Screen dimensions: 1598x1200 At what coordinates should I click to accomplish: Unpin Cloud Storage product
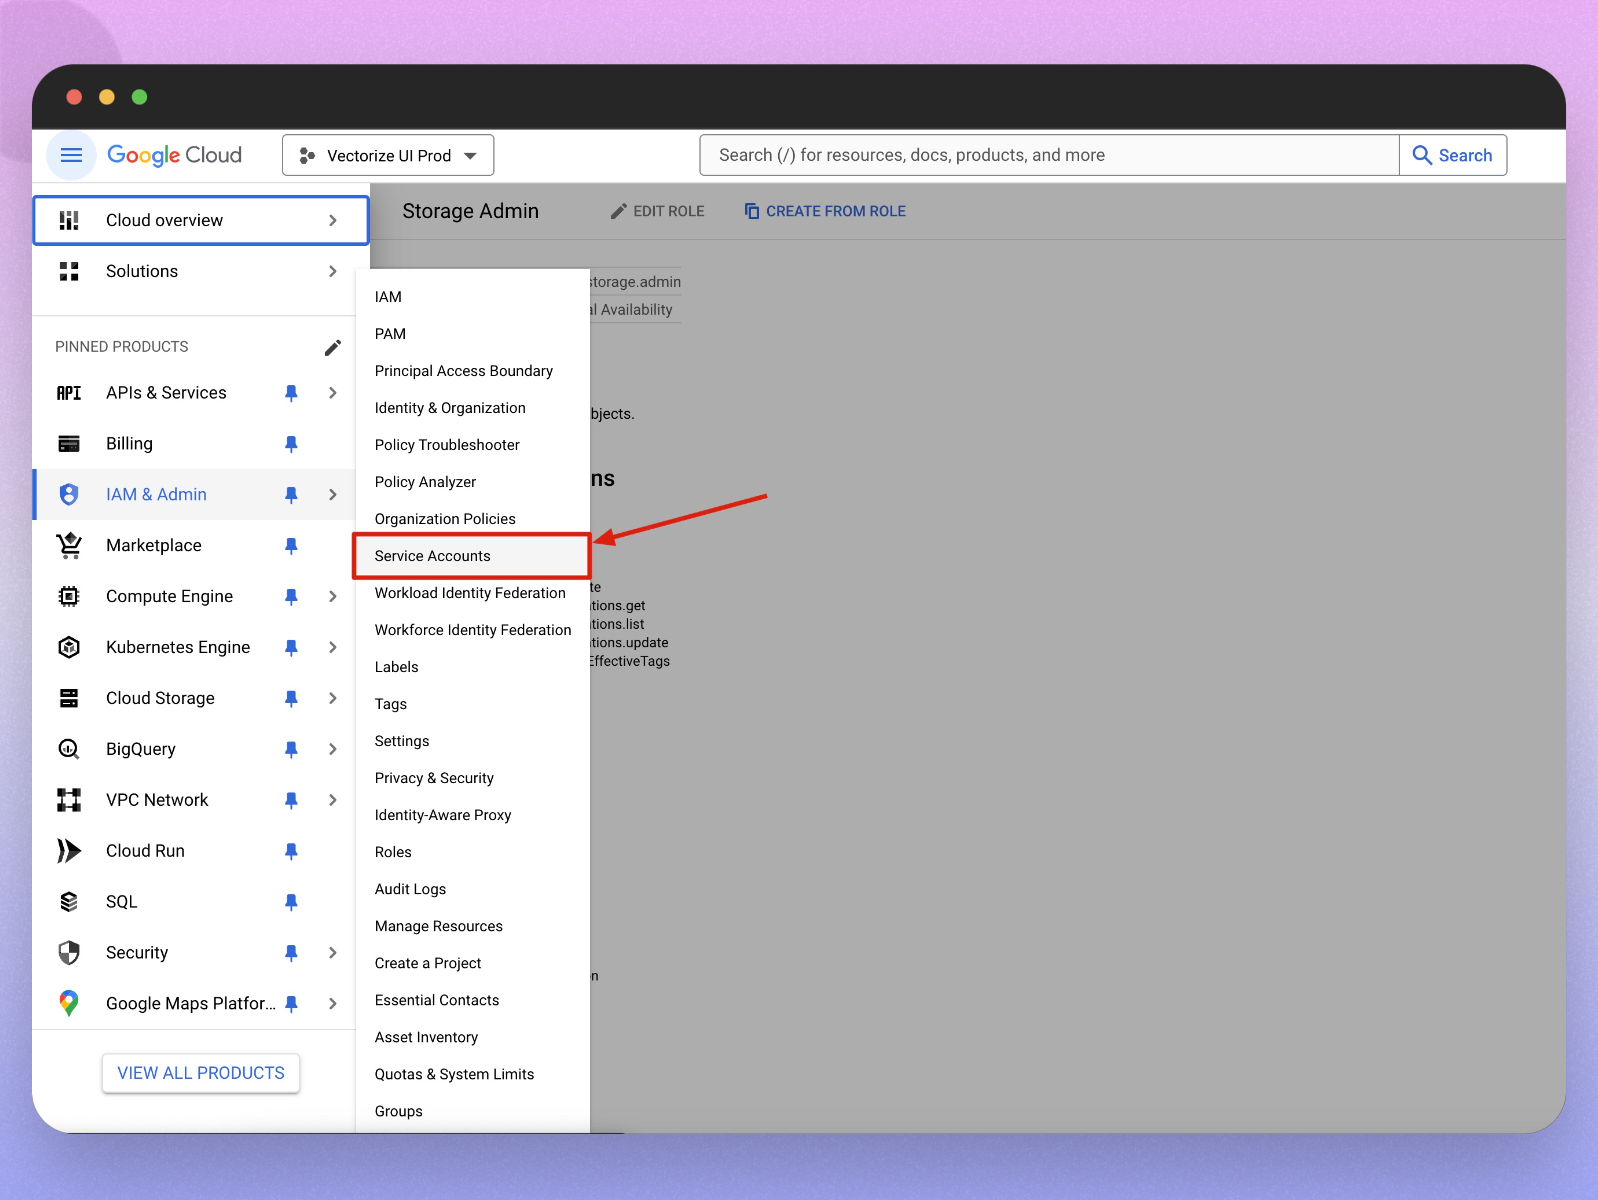click(x=291, y=698)
